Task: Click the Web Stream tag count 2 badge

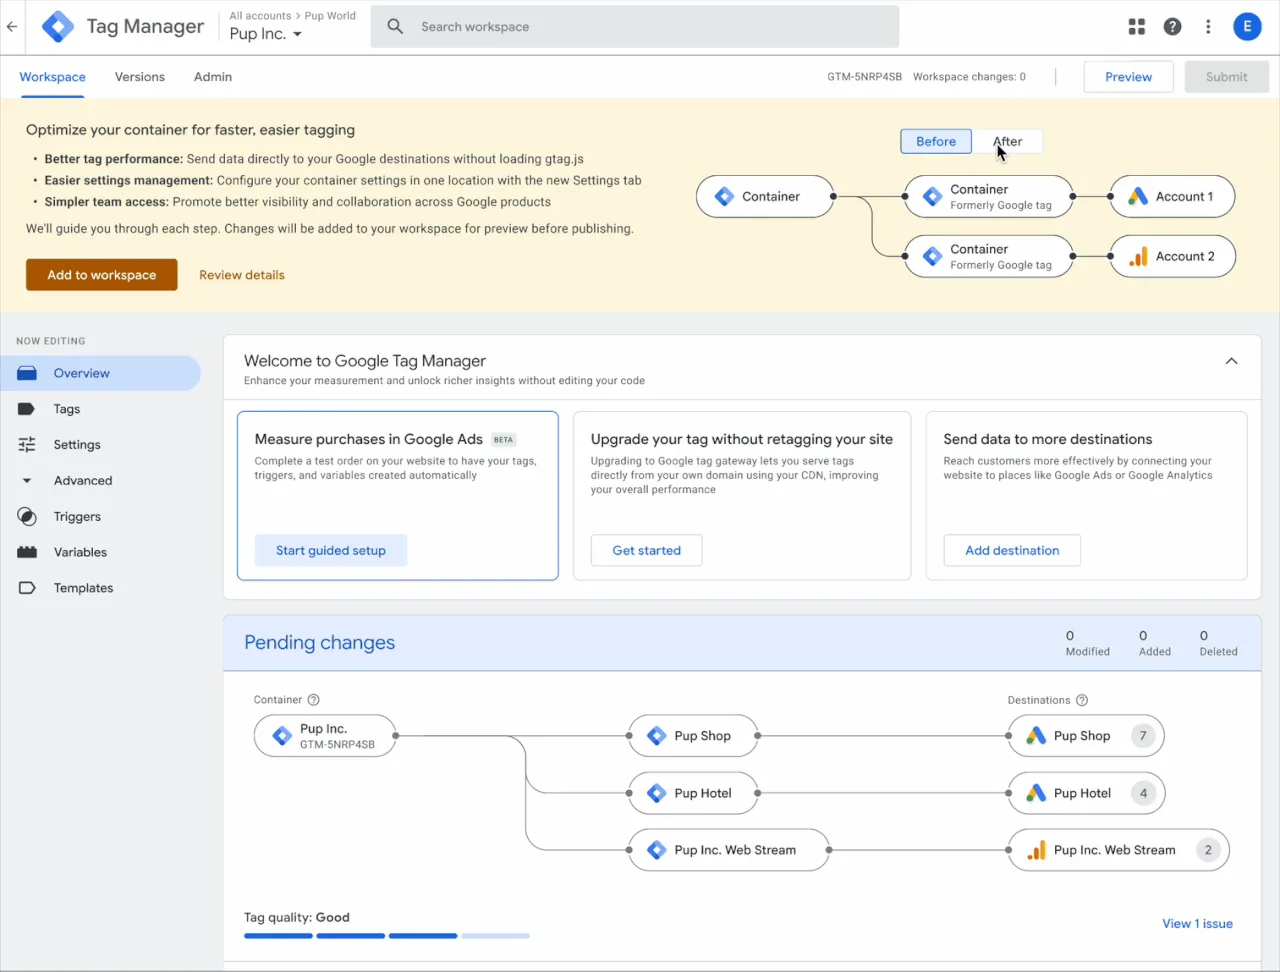Action: pos(1208,850)
